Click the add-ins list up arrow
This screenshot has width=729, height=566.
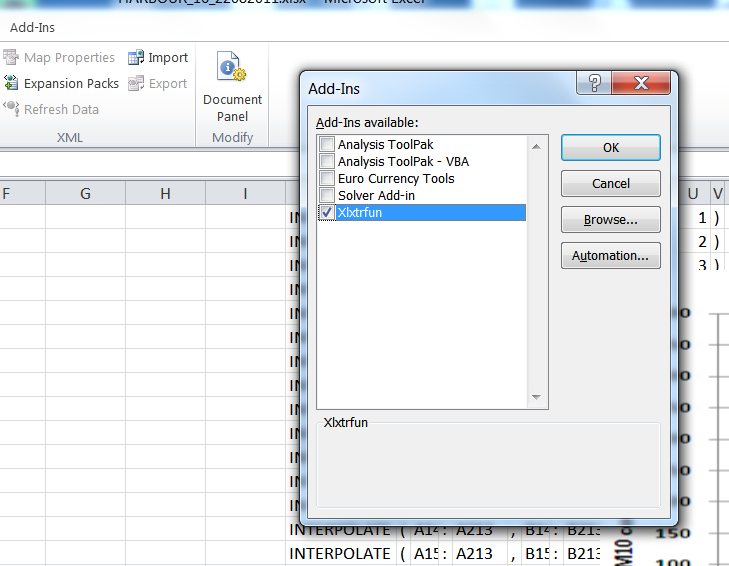(x=536, y=146)
